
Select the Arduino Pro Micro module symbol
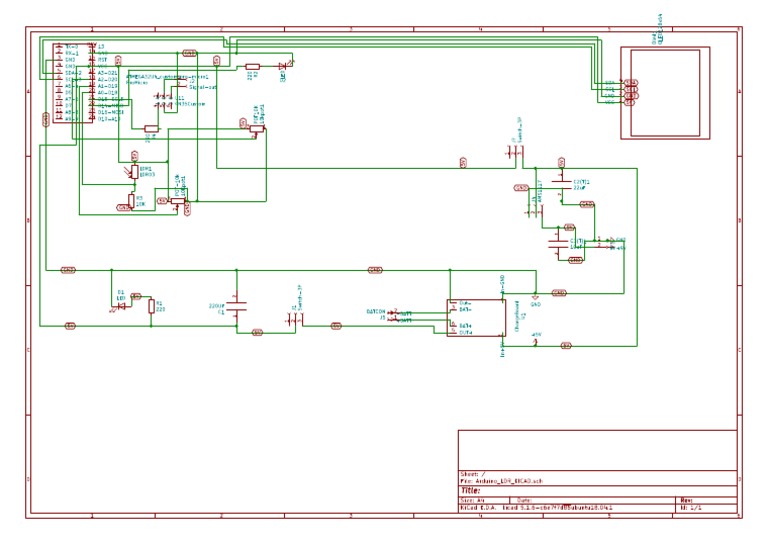[72, 83]
